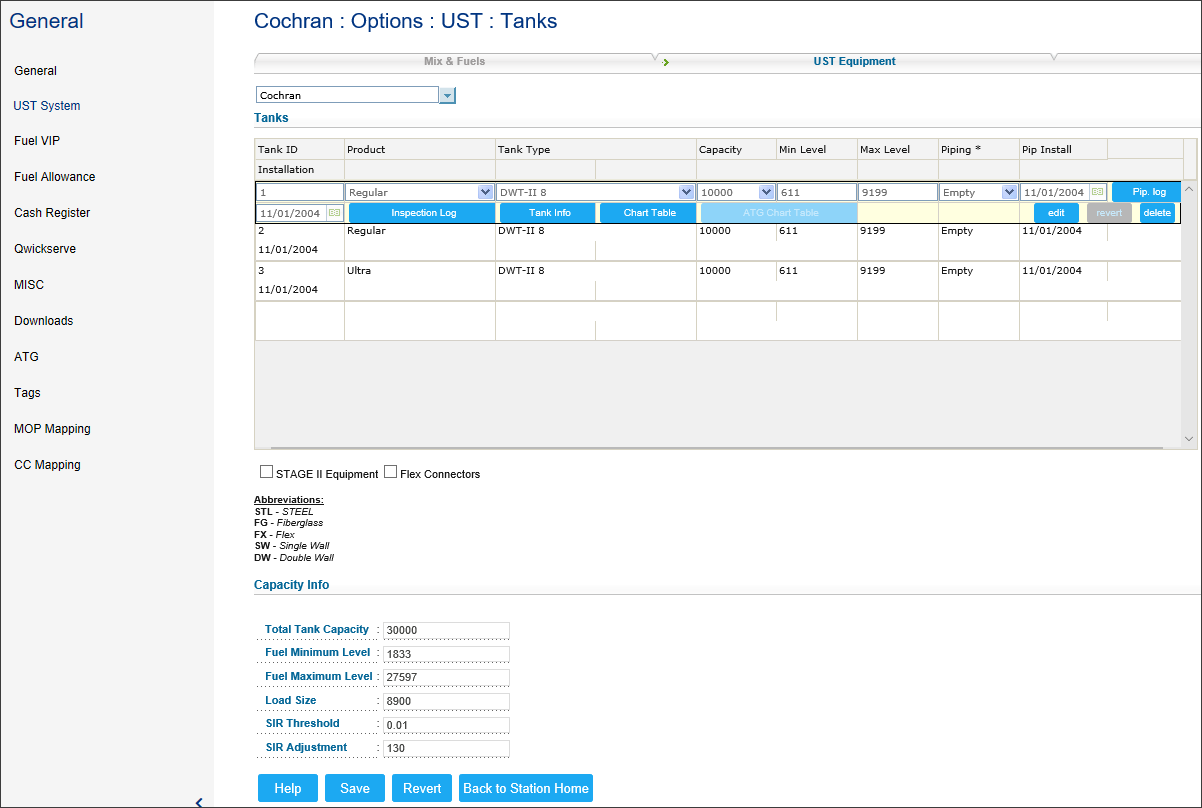
Task: Expand the Capacity dropdown showing 10000
Action: (766, 192)
